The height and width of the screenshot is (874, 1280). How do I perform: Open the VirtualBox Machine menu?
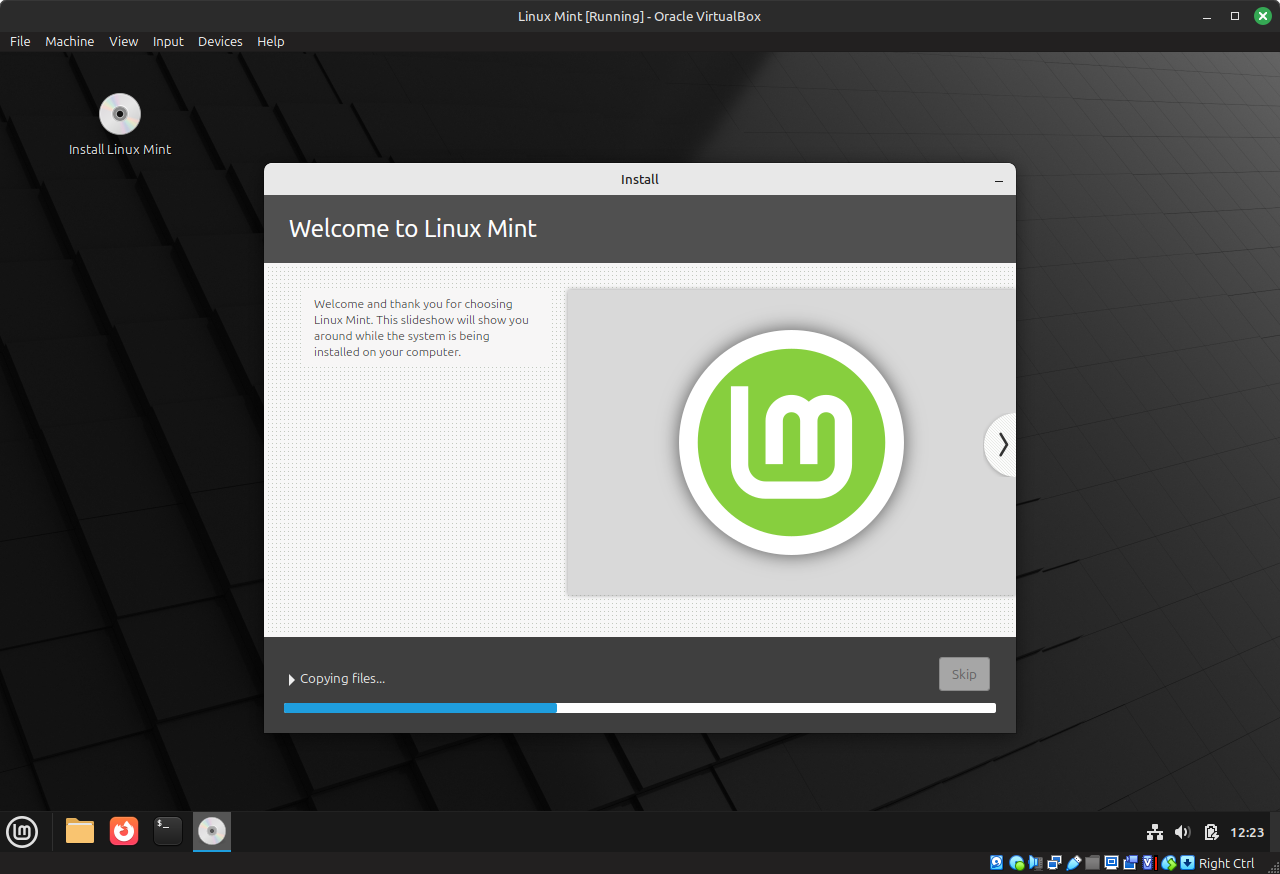[70, 41]
